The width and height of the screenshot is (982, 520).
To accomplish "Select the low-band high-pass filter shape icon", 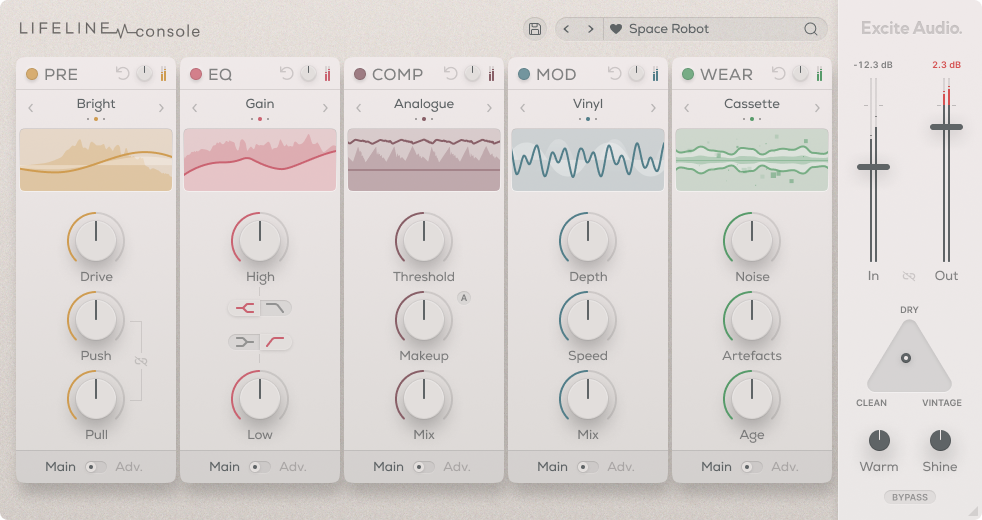I will (x=276, y=342).
